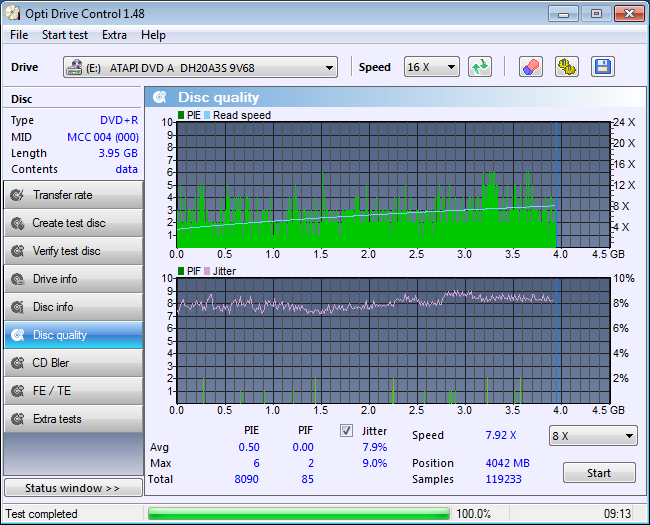Click the Position value 4042 MB
This screenshot has width=650, height=525.
click(x=507, y=463)
